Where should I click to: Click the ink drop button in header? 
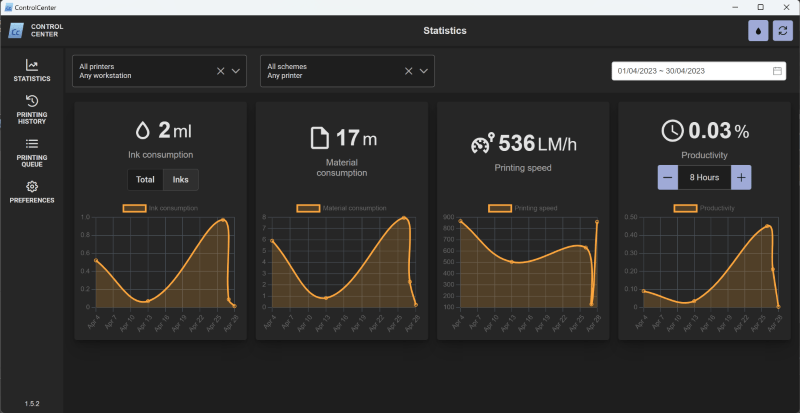[x=758, y=31]
